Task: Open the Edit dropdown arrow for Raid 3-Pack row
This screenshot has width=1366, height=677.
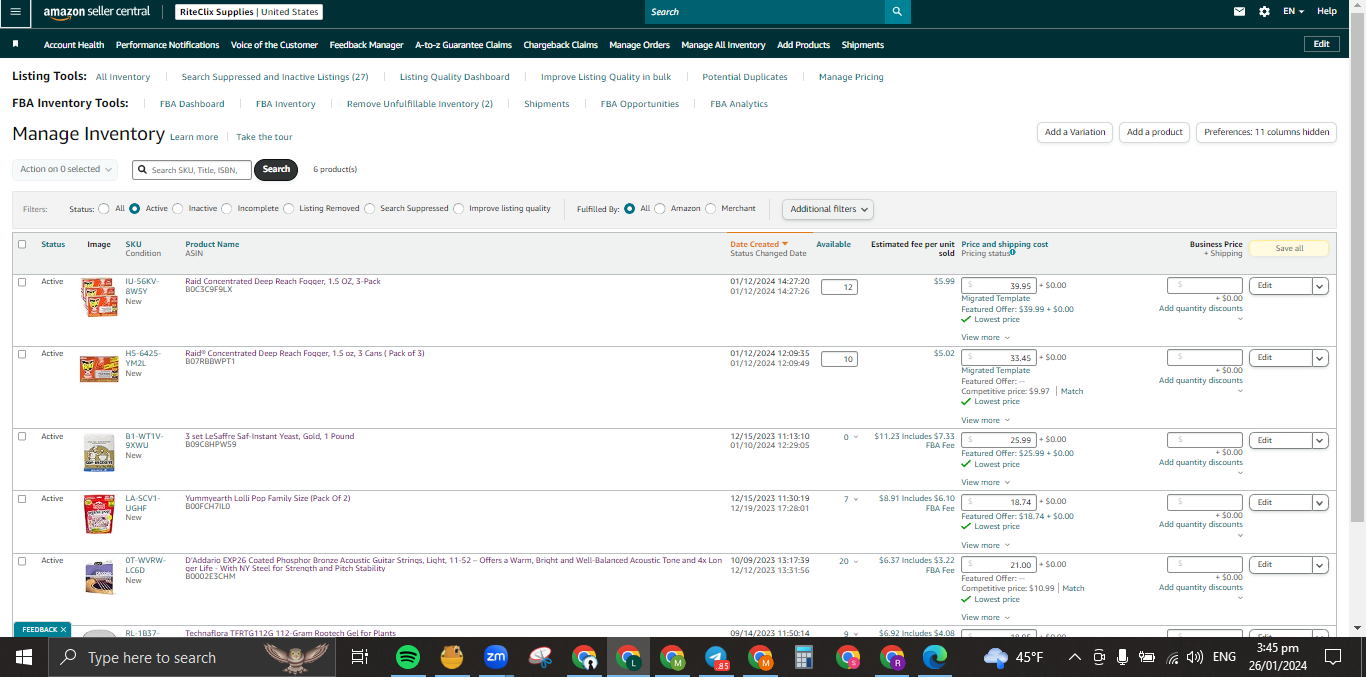Action: pyautogui.click(x=1320, y=286)
